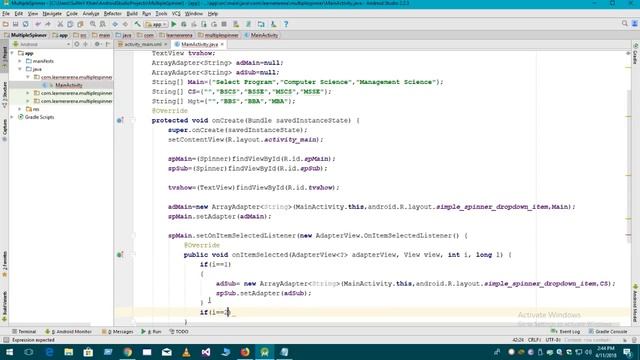Collapse the java folder node

point(20,69)
